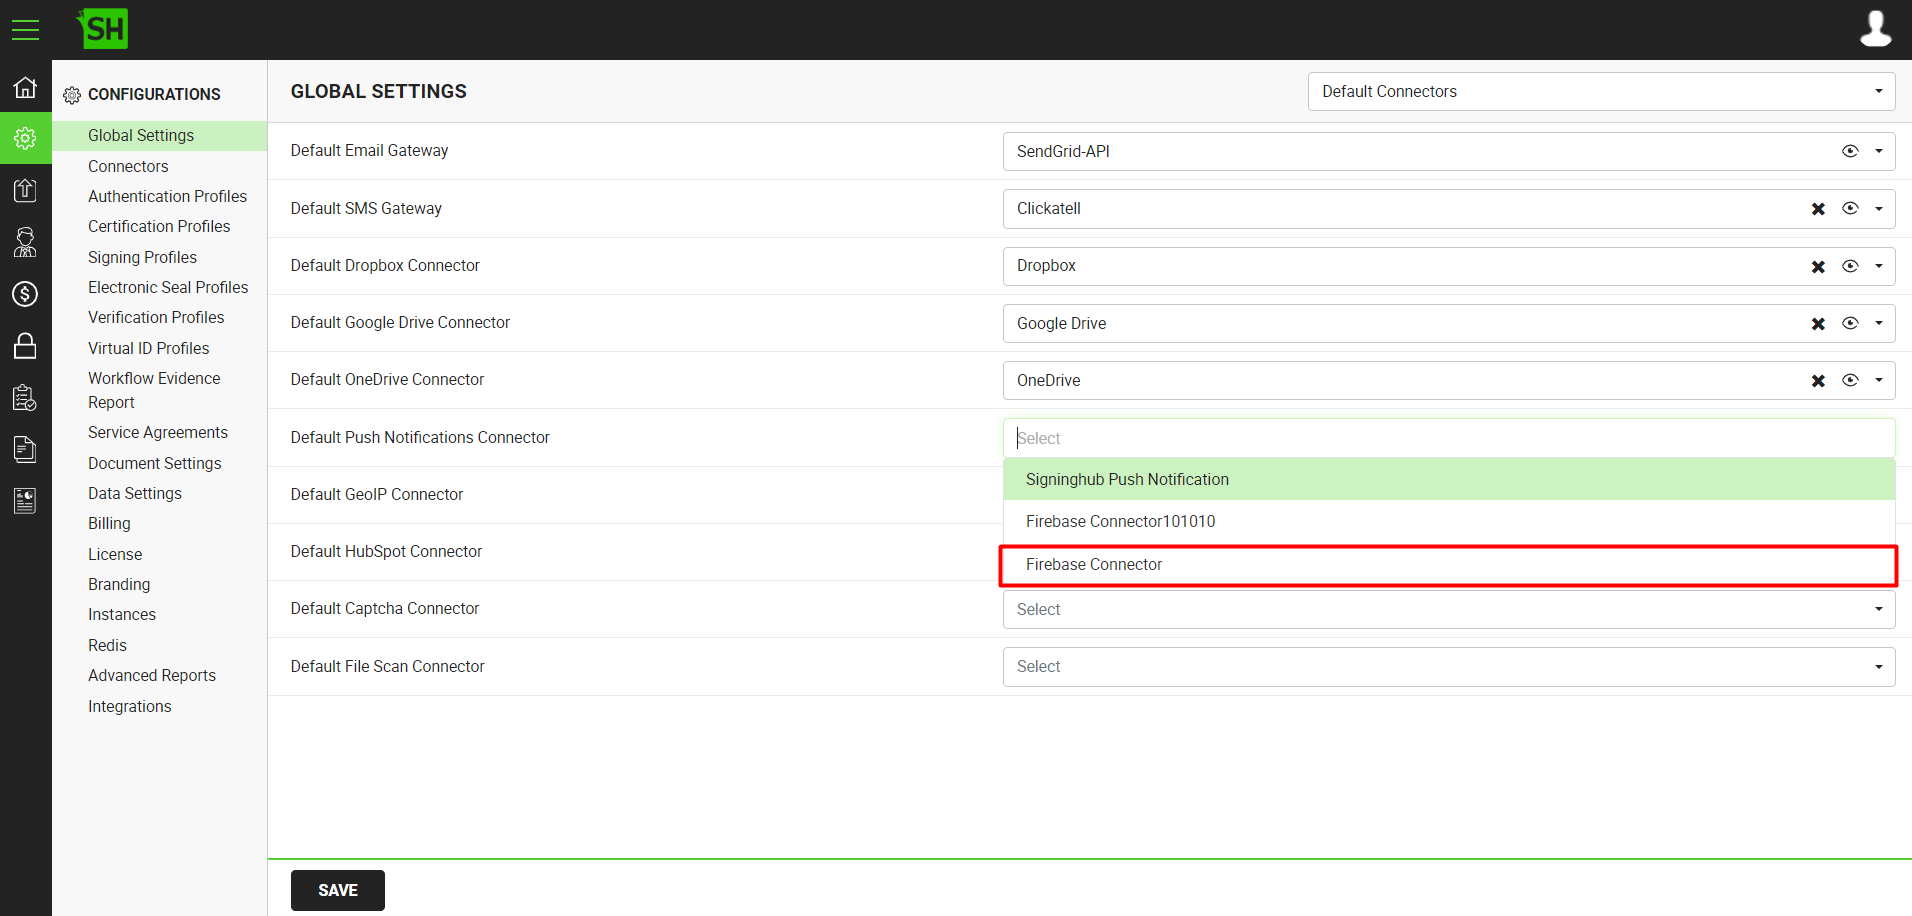Open the Default Connectors section dropdown
Image resolution: width=1912 pixels, height=916 pixels.
(x=1601, y=91)
